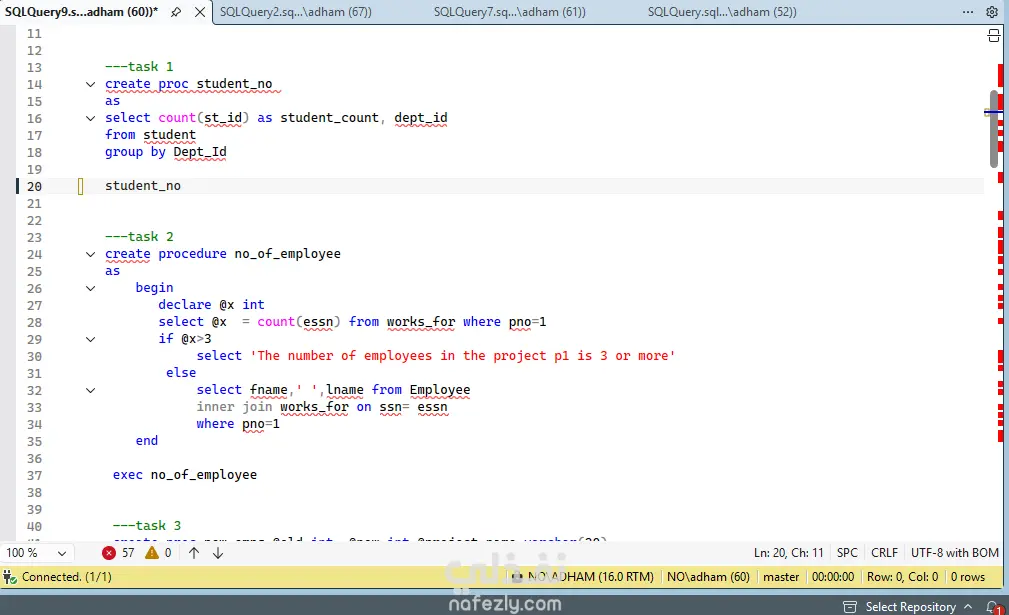
Task: Click the SPC indentation indicator
Action: point(847,553)
